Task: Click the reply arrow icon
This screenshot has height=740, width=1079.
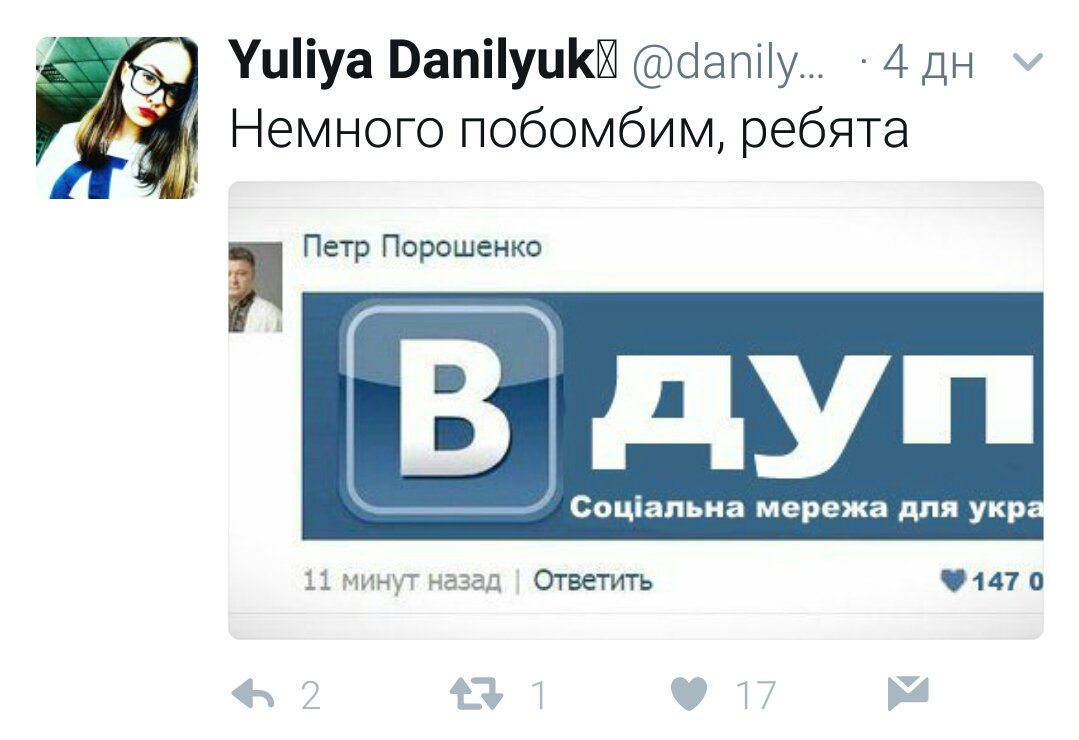Action: pyautogui.click(x=253, y=694)
